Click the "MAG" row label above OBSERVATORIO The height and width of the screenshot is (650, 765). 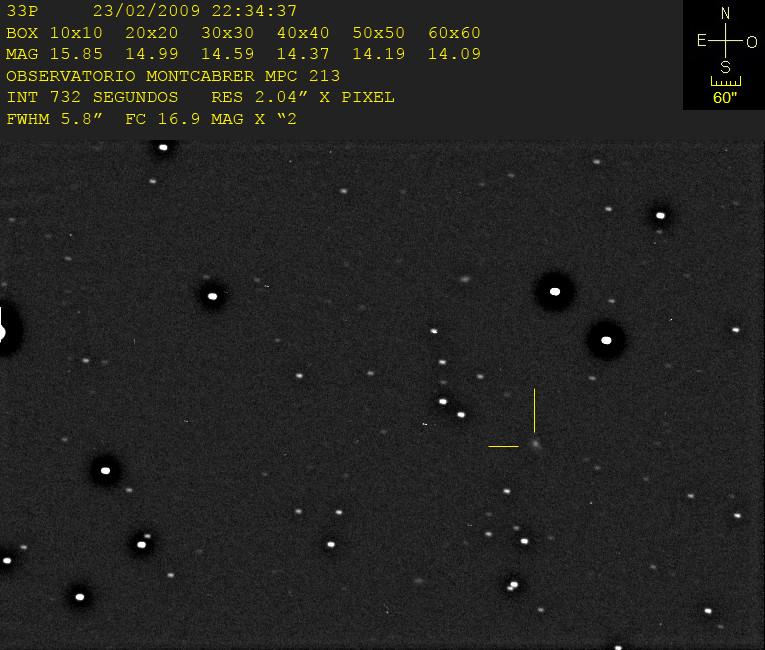22,54
